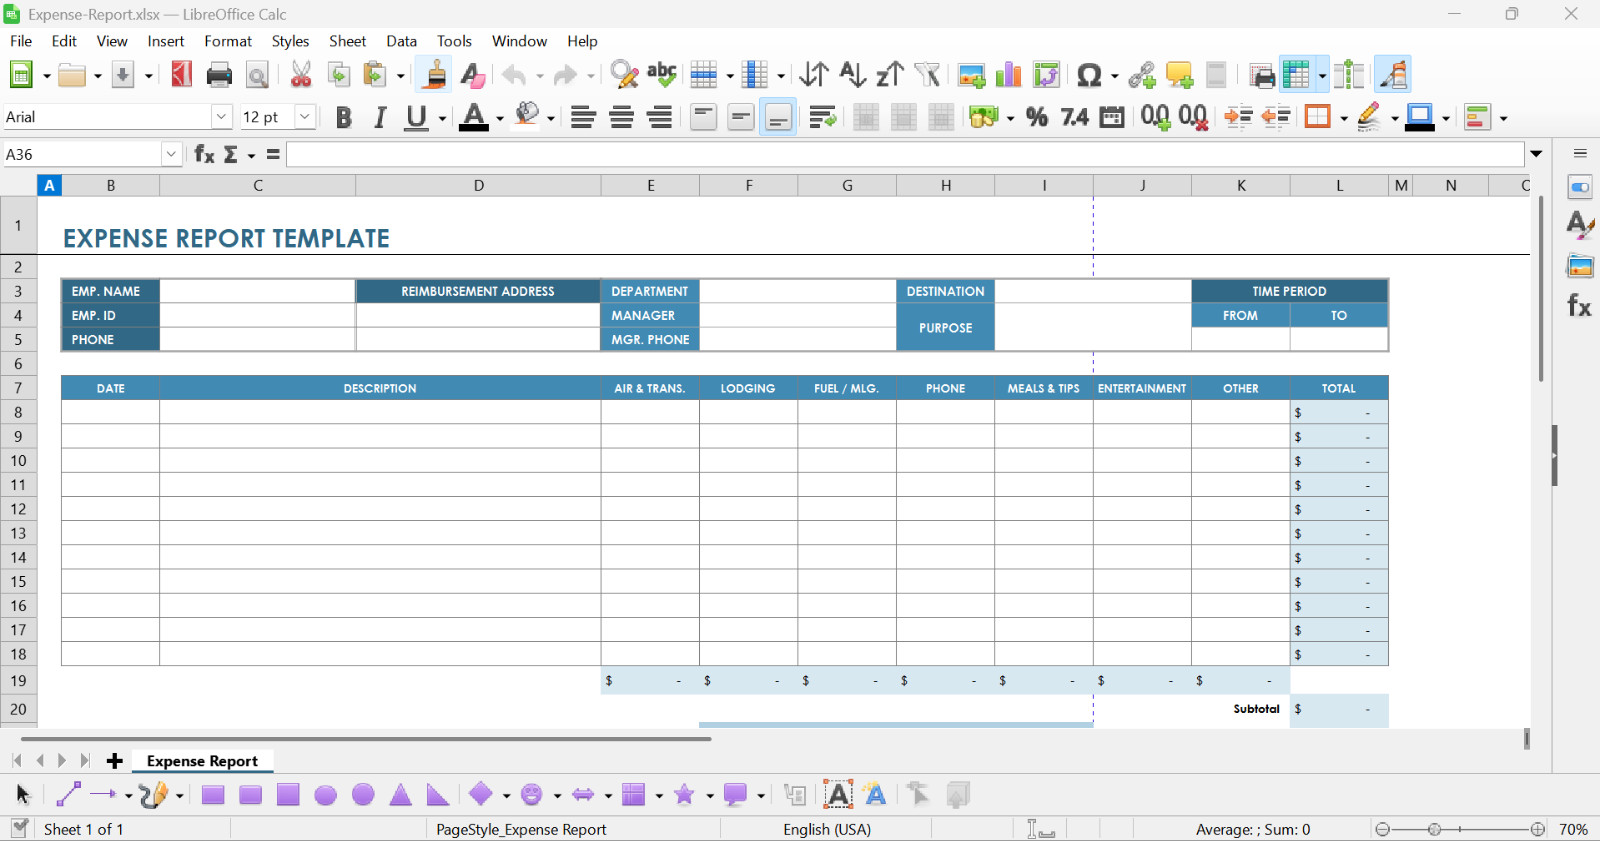1600x841 pixels.
Task: Toggle Align Bottom vertical alignment
Action: pyautogui.click(x=778, y=117)
